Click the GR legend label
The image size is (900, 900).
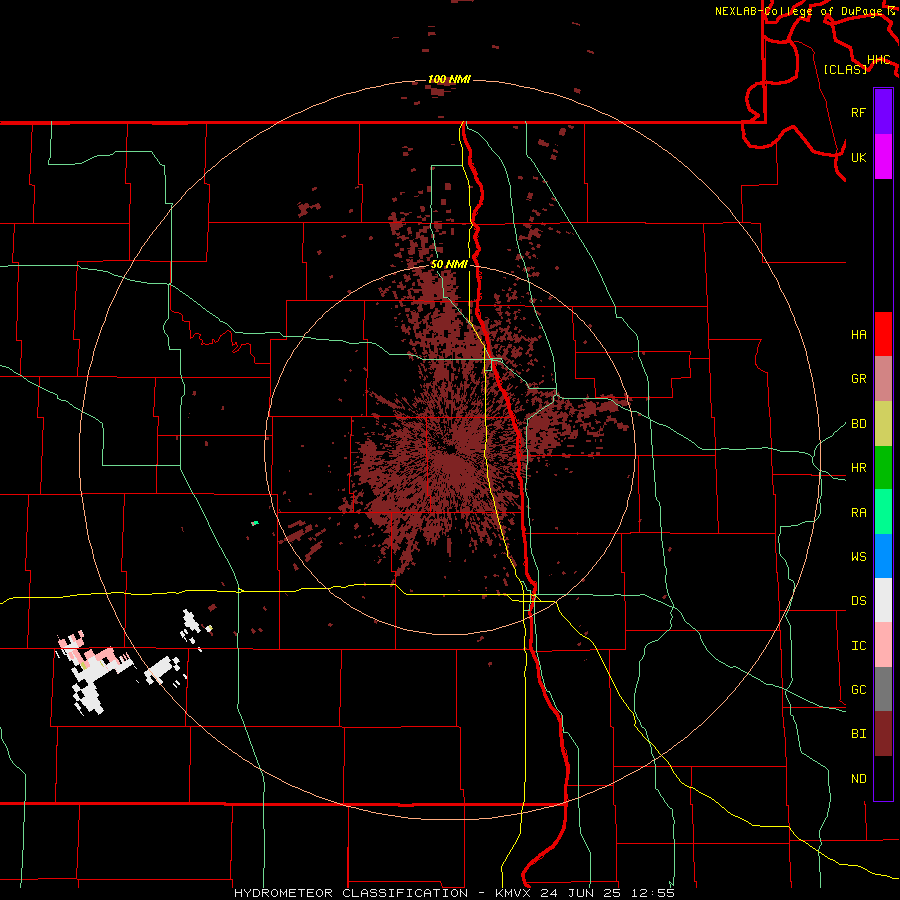[858, 379]
